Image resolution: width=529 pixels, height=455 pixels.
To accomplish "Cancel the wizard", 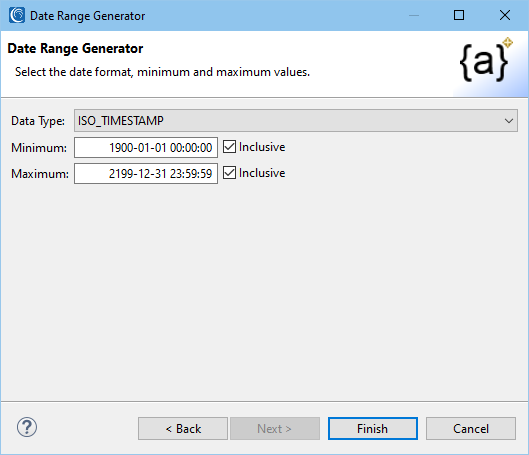I will point(471,428).
